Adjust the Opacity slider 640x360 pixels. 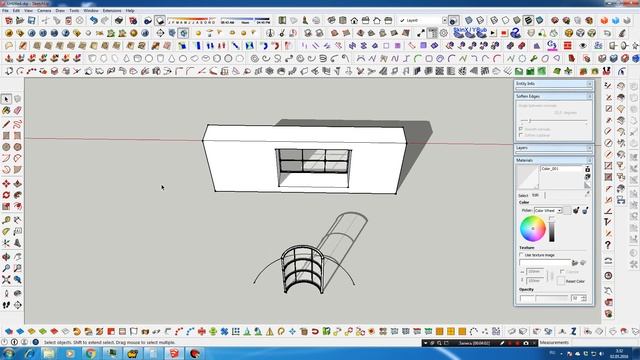[x=544, y=299]
